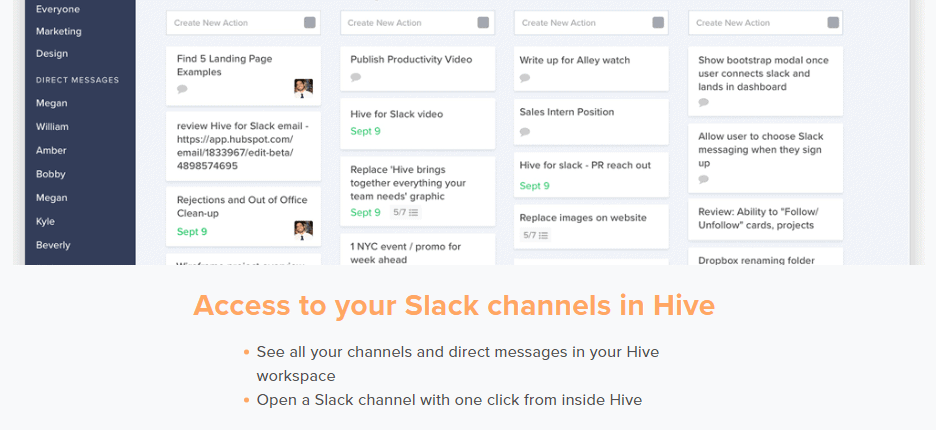The width and height of the screenshot is (936, 430).
Task: Open comment icon on Publish Productivity Video card
Action: pos(356,77)
